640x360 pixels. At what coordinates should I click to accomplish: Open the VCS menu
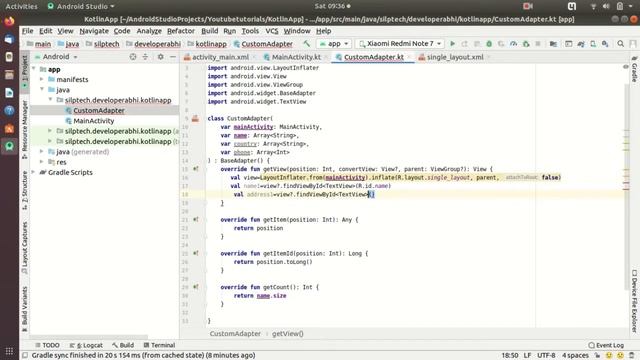271,31
